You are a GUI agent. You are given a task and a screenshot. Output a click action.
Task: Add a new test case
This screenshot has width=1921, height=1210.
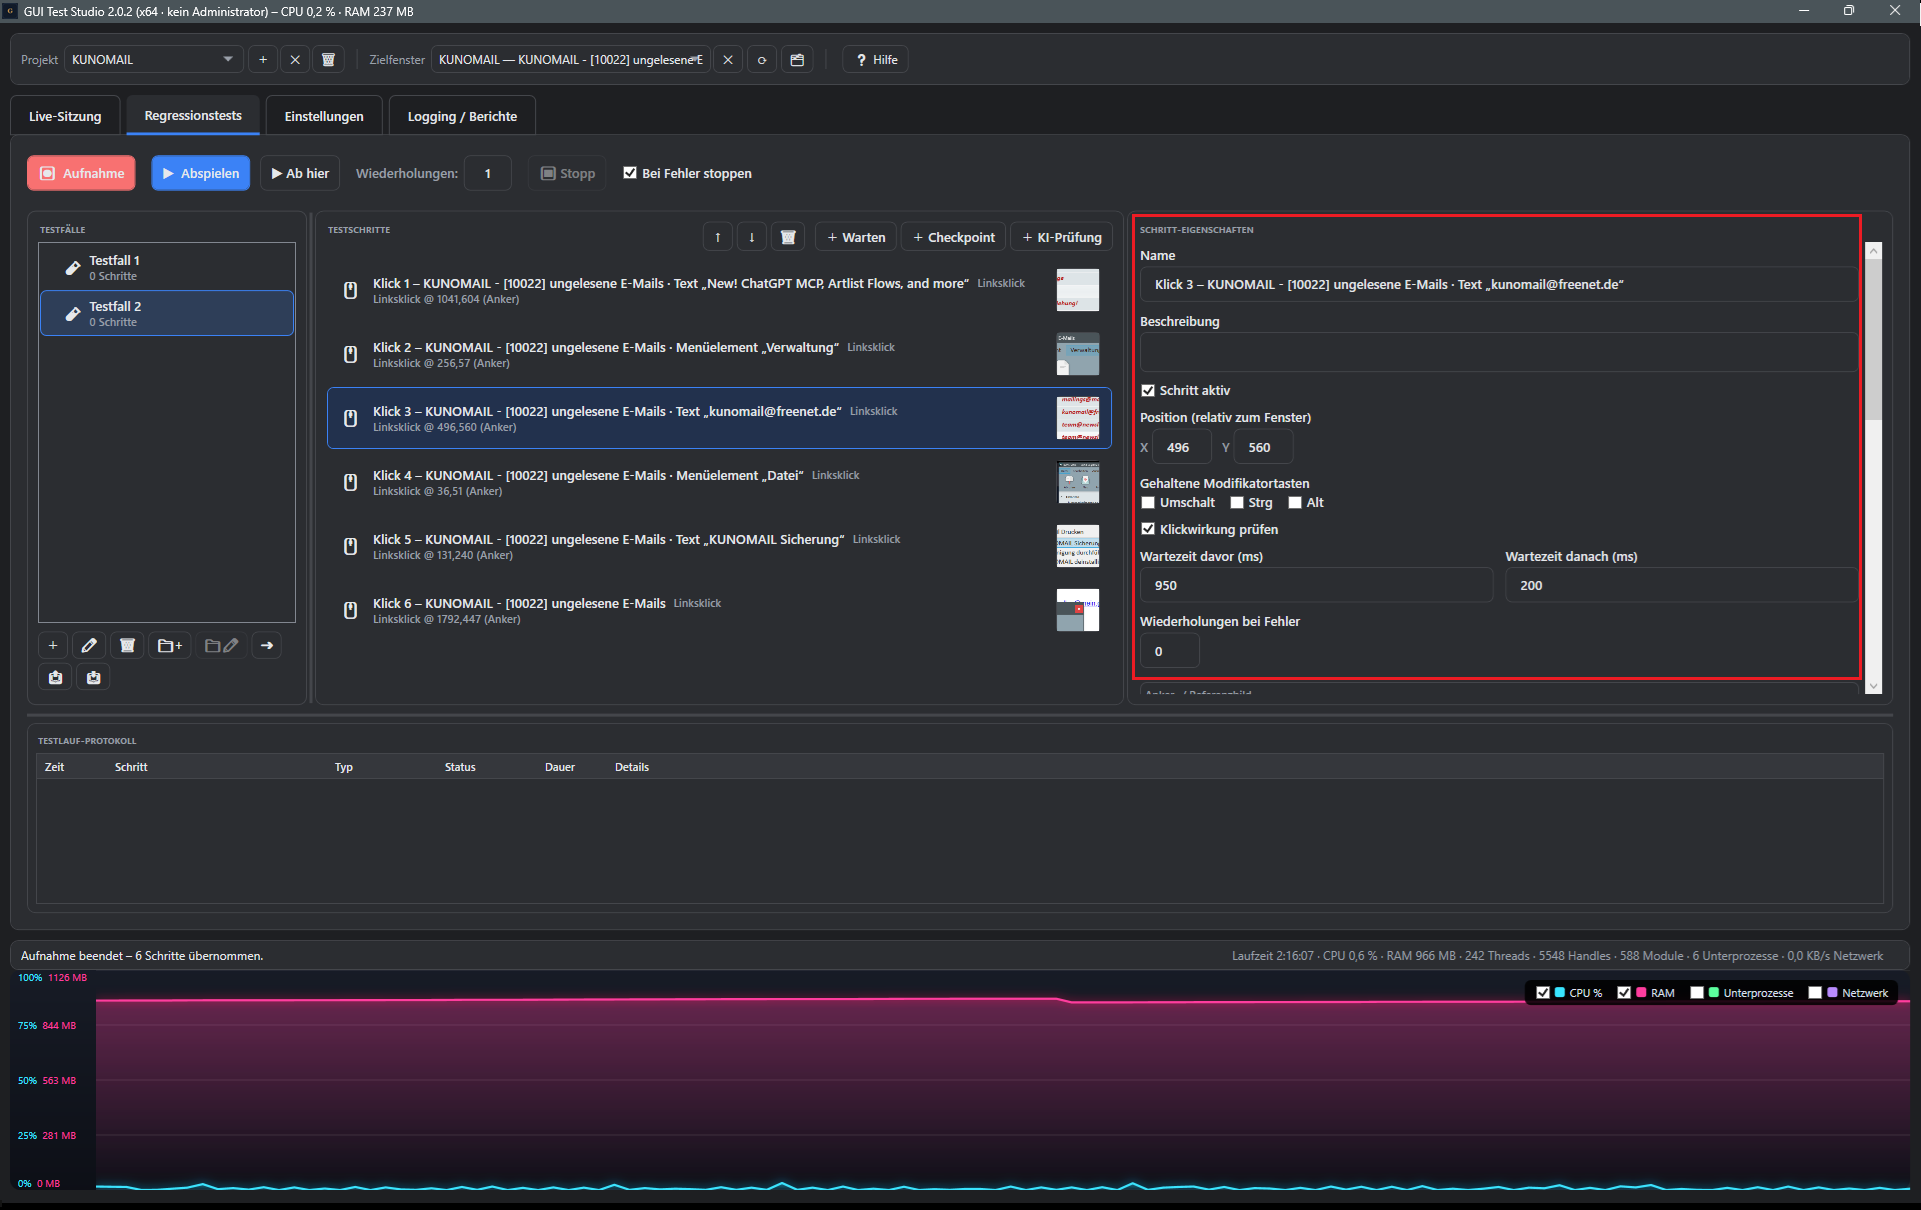53,645
